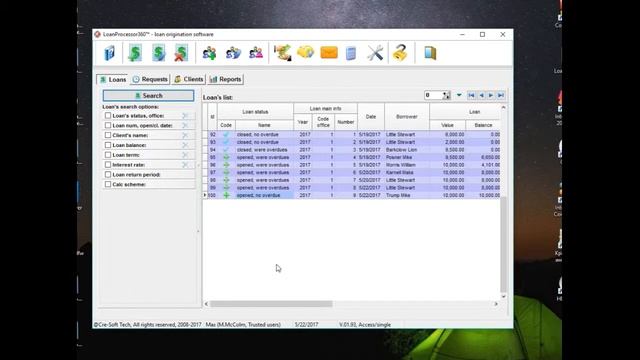
Task: Tick the Client's name checkbox
Action: tap(108, 135)
